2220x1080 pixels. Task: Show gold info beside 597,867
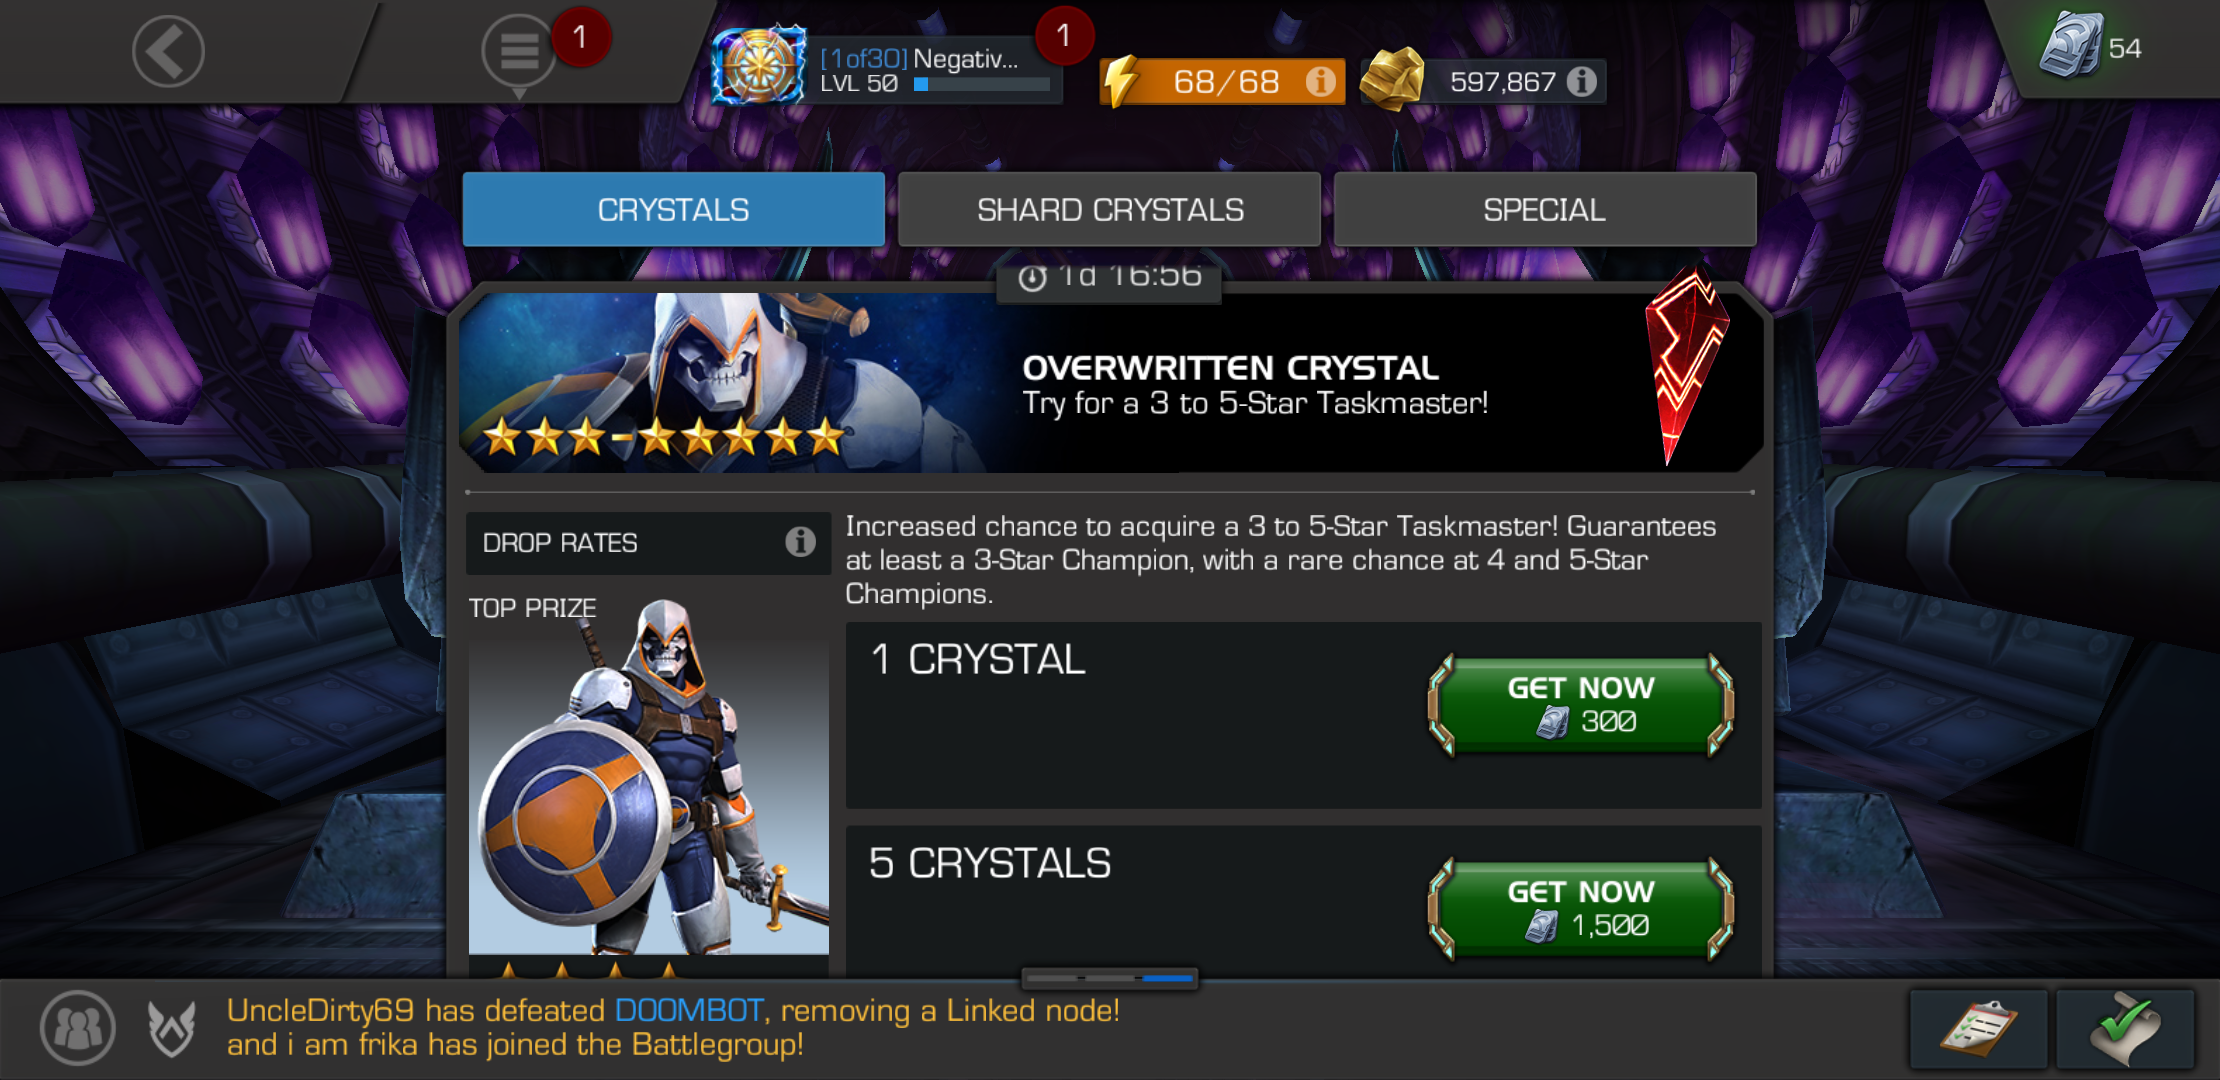1581,81
